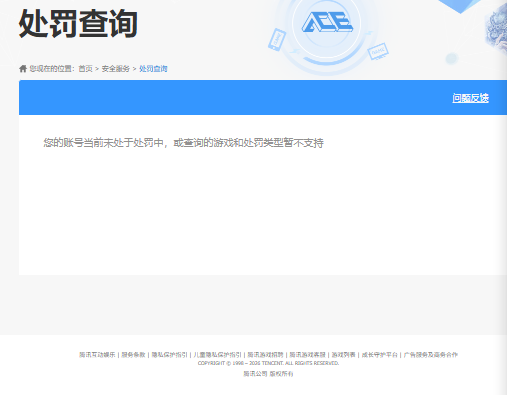Click 腾讯公司 版权所有 footer text
This screenshot has height=395, width=507.
tap(268, 374)
